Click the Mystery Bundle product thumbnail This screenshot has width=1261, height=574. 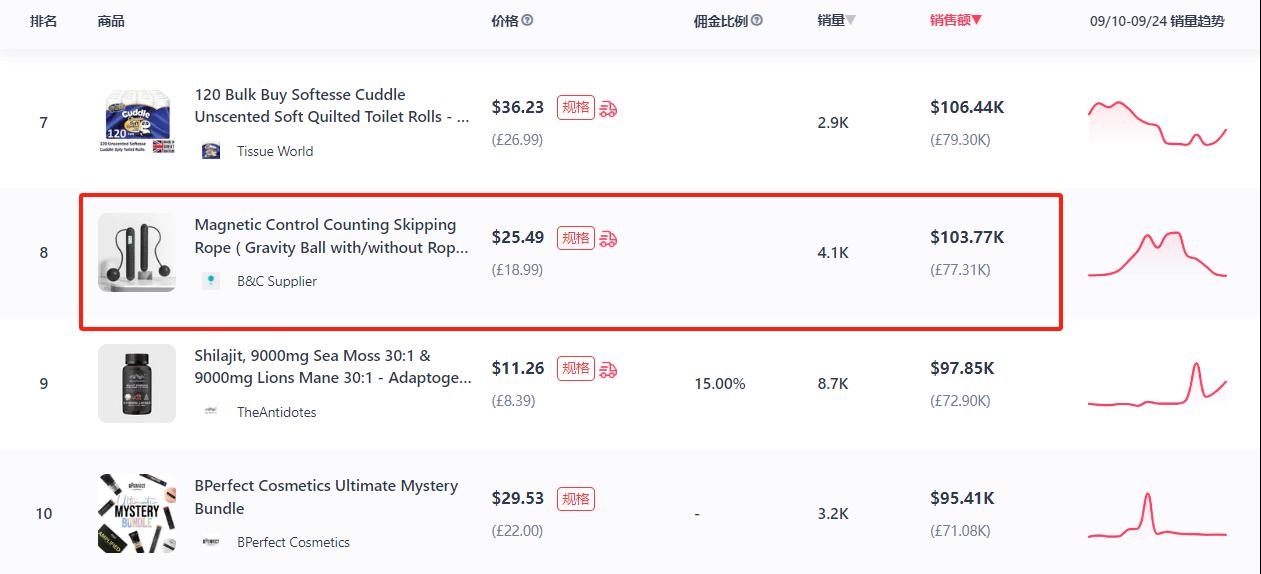coord(137,514)
